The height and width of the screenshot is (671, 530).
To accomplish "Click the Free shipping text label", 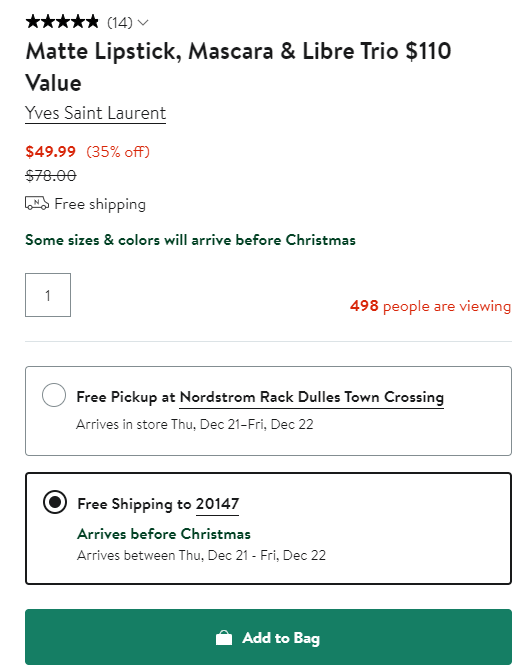I will 100,204.
